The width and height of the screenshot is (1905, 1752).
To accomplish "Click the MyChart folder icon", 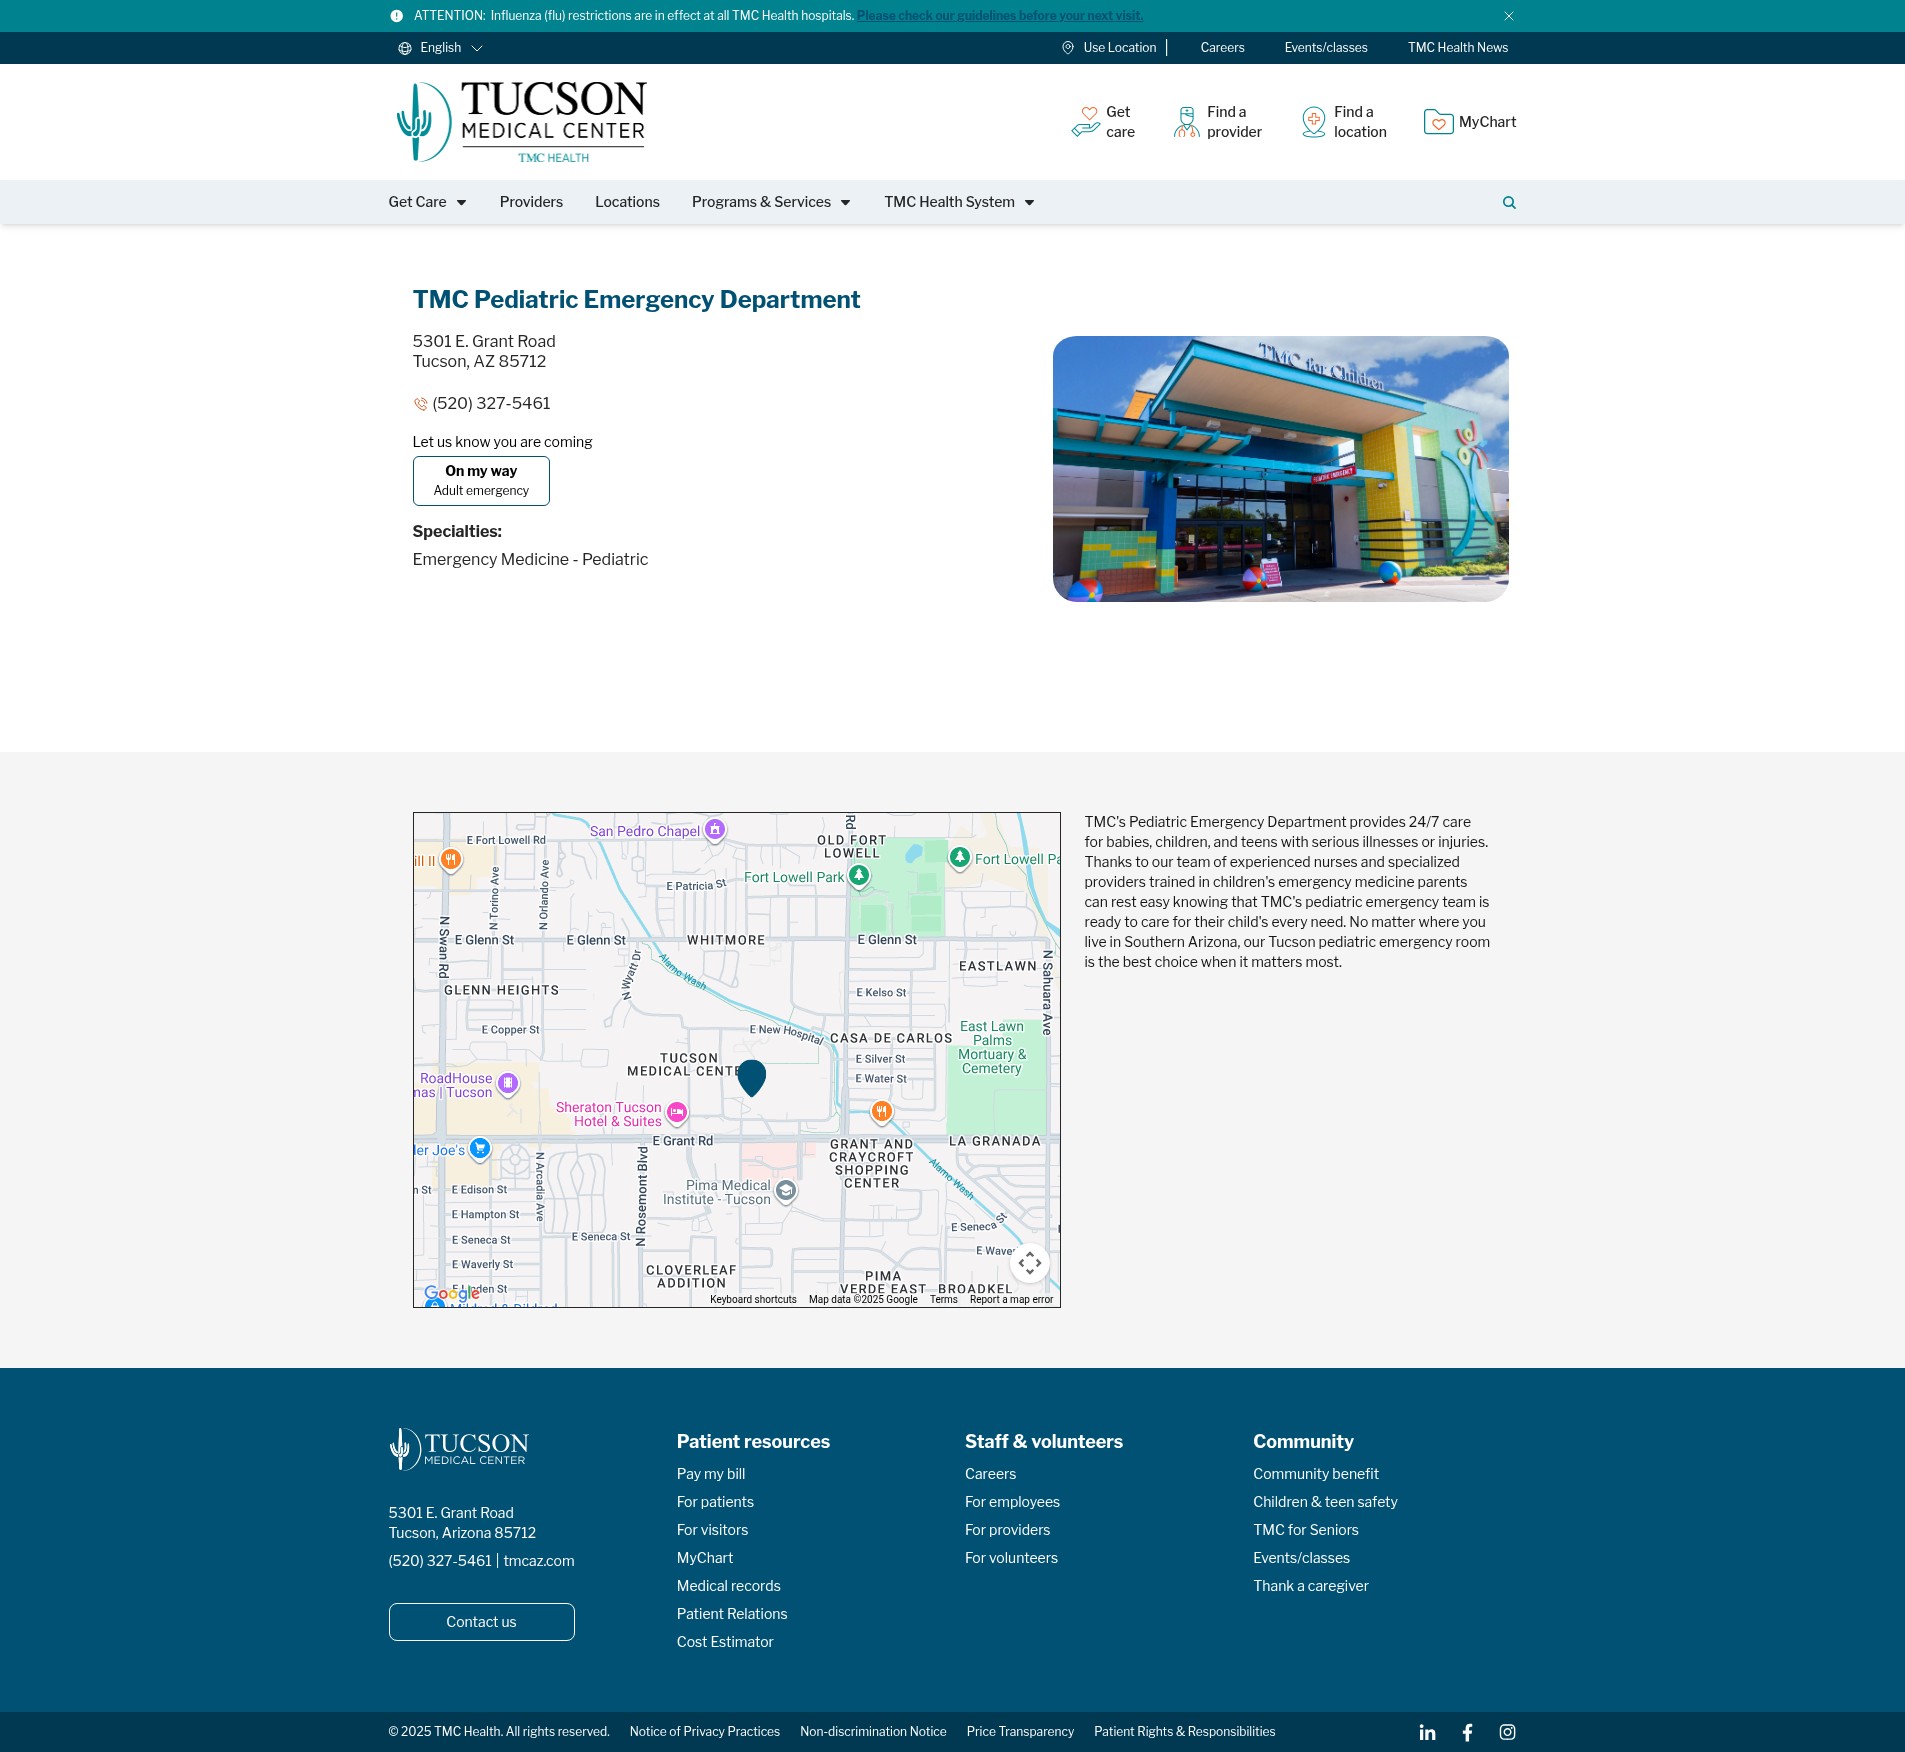I will click(1438, 122).
